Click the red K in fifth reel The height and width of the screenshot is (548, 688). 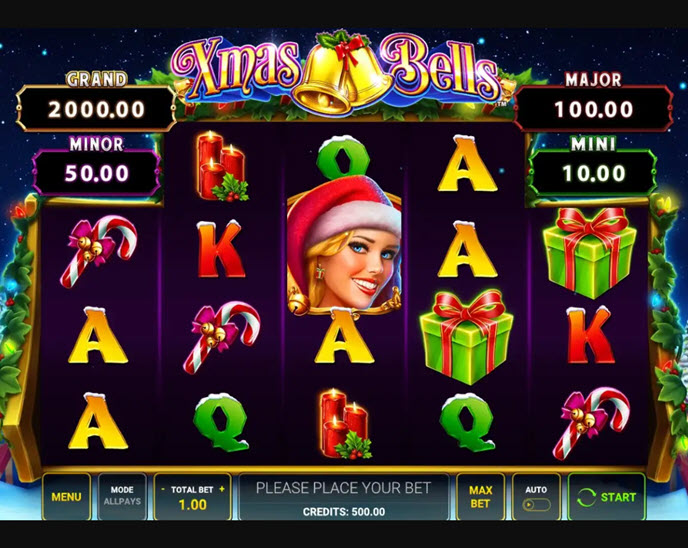(x=589, y=334)
